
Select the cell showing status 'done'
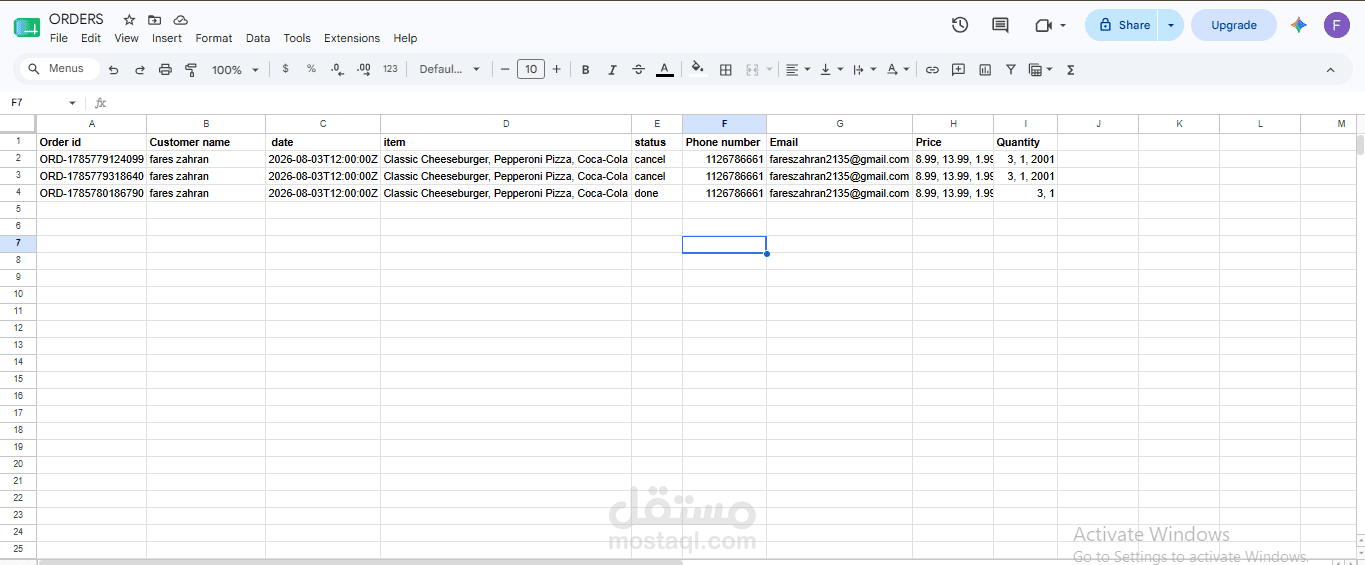(657, 193)
